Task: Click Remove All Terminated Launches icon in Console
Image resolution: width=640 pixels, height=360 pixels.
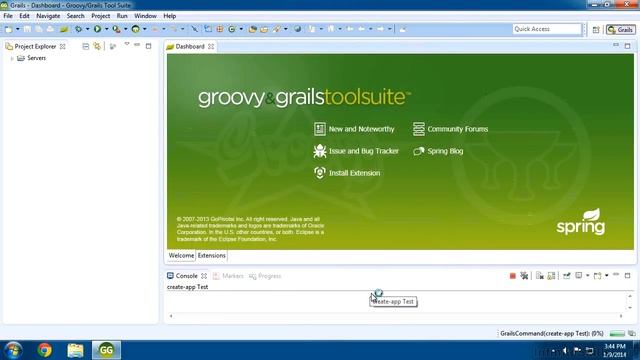Action: coord(524,276)
